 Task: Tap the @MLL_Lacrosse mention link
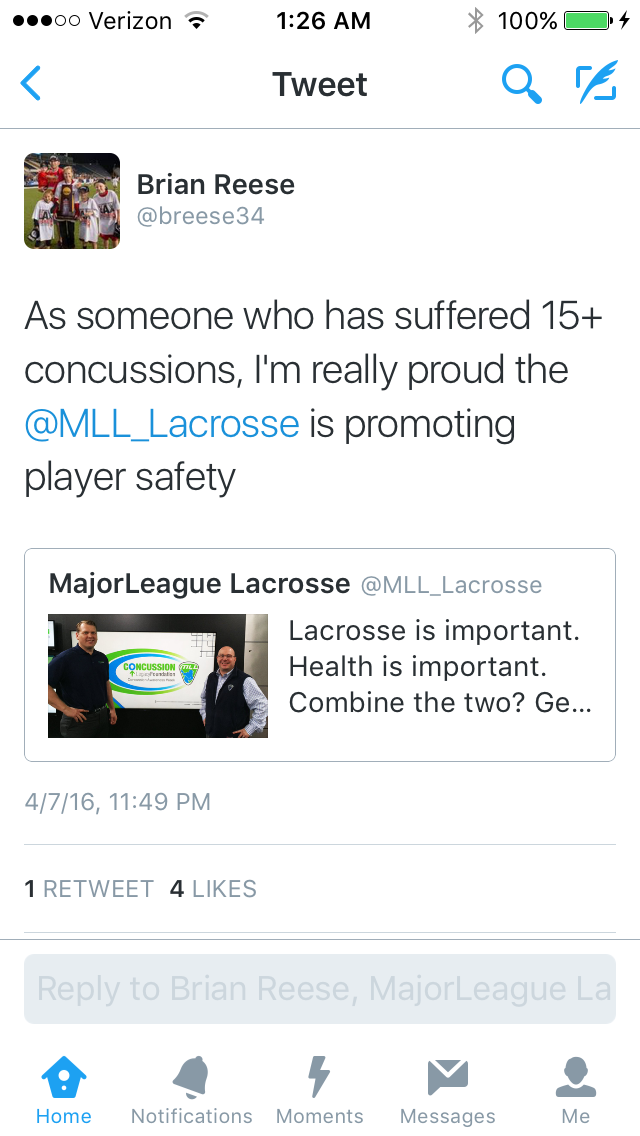click(x=162, y=424)
